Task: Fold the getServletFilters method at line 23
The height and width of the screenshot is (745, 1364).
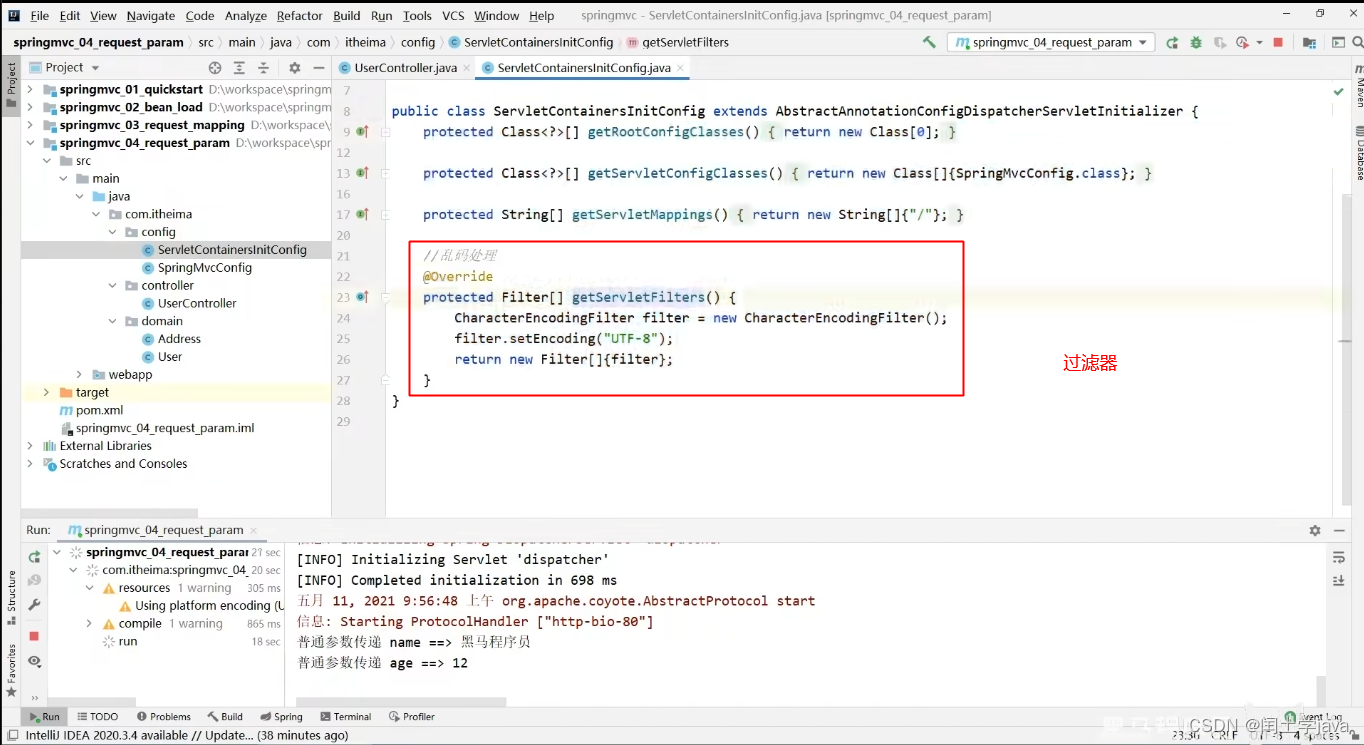Action: pyautogui.click(x=385, y=297)
